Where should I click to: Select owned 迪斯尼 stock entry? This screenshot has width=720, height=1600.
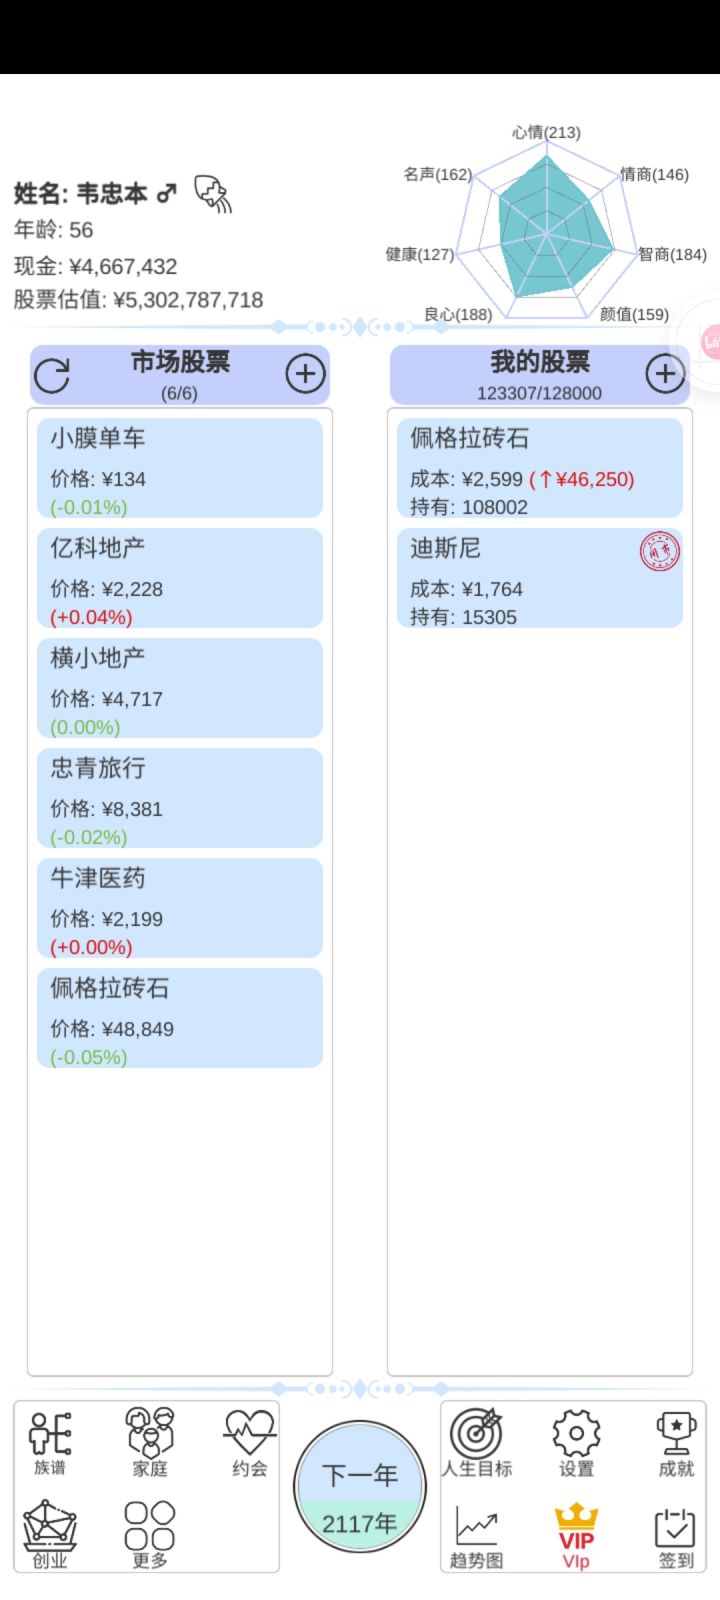point(540,578)
